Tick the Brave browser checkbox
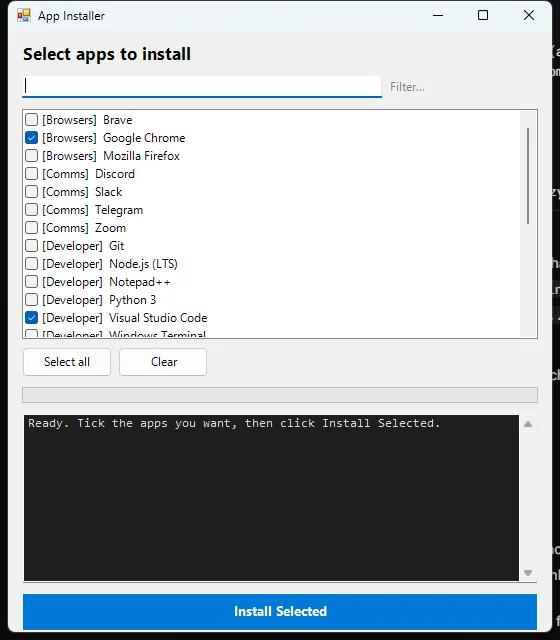The width and height of the screenshot is (560, 640). [31, 120]
